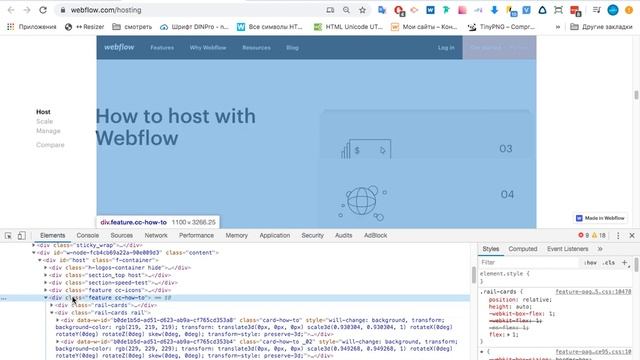Collapse the f-container host div
This screenshot has height=360, width=640.
click(x=40, y=260)
